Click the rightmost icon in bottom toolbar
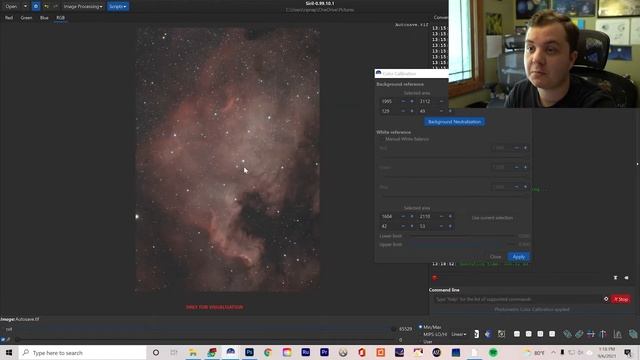Screen dimensions: 640x360 pyautogui.click(x=633, y=334)
